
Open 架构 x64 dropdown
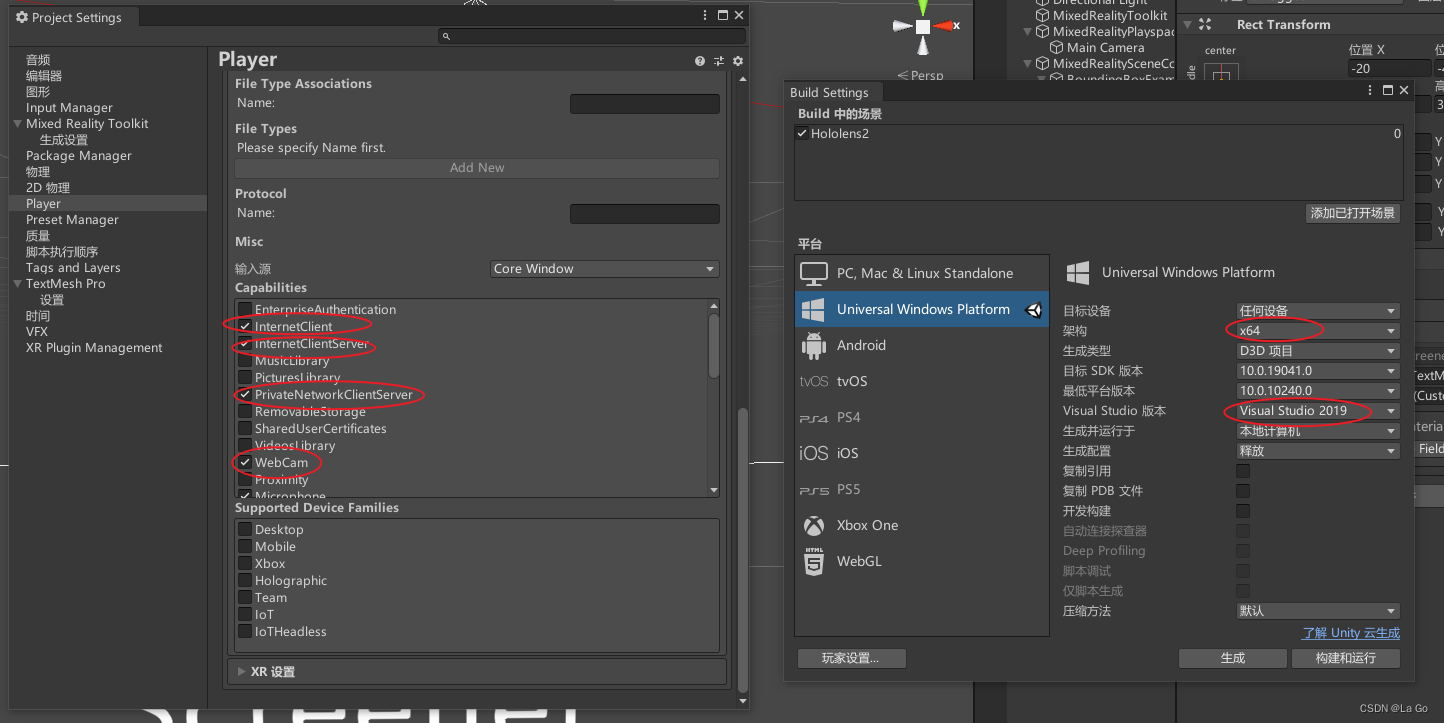pyautogui.click(x=1317, y=331)
